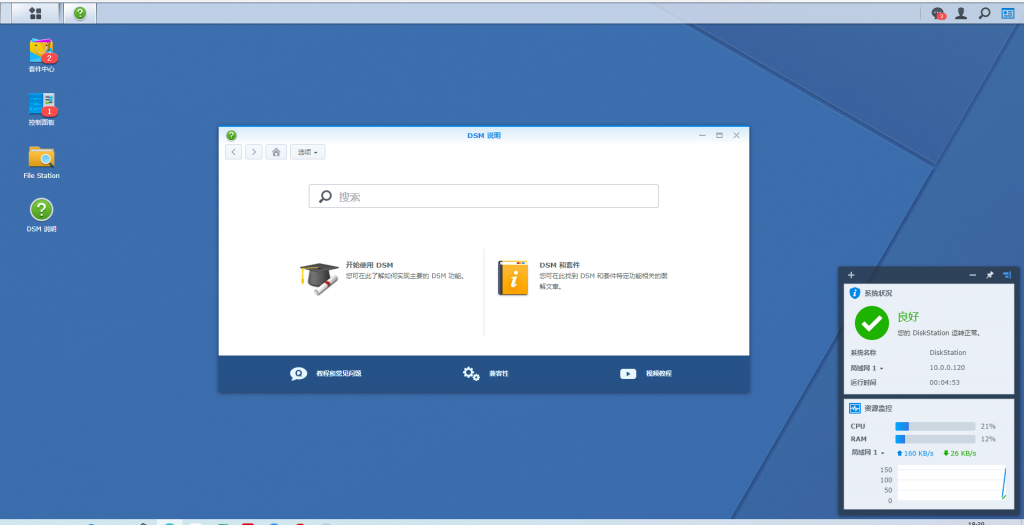
Task: Click the System Health info icon
Action: [x=855, y=293]
